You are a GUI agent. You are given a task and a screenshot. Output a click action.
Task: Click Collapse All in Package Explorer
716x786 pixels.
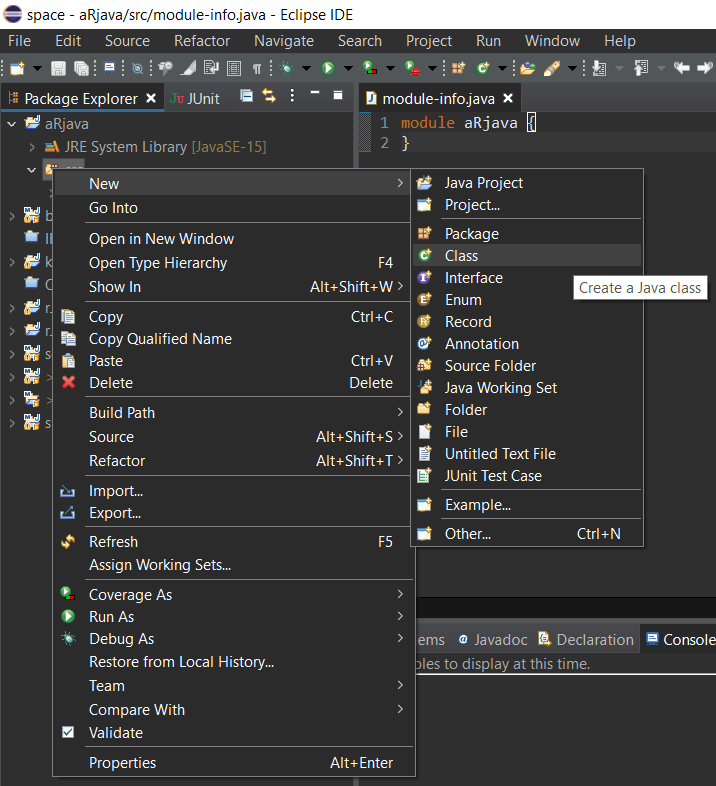[247, 95]
